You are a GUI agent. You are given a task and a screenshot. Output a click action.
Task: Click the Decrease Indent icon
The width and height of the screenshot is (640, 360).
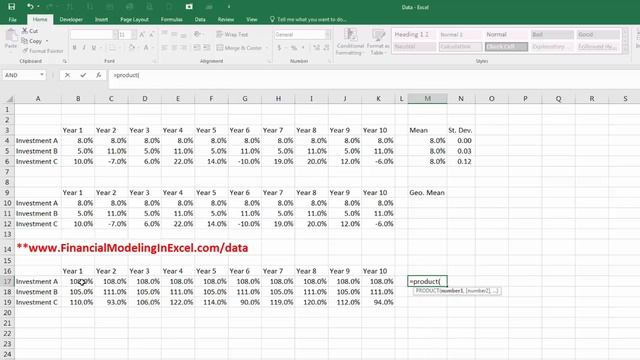click(197, 48)
